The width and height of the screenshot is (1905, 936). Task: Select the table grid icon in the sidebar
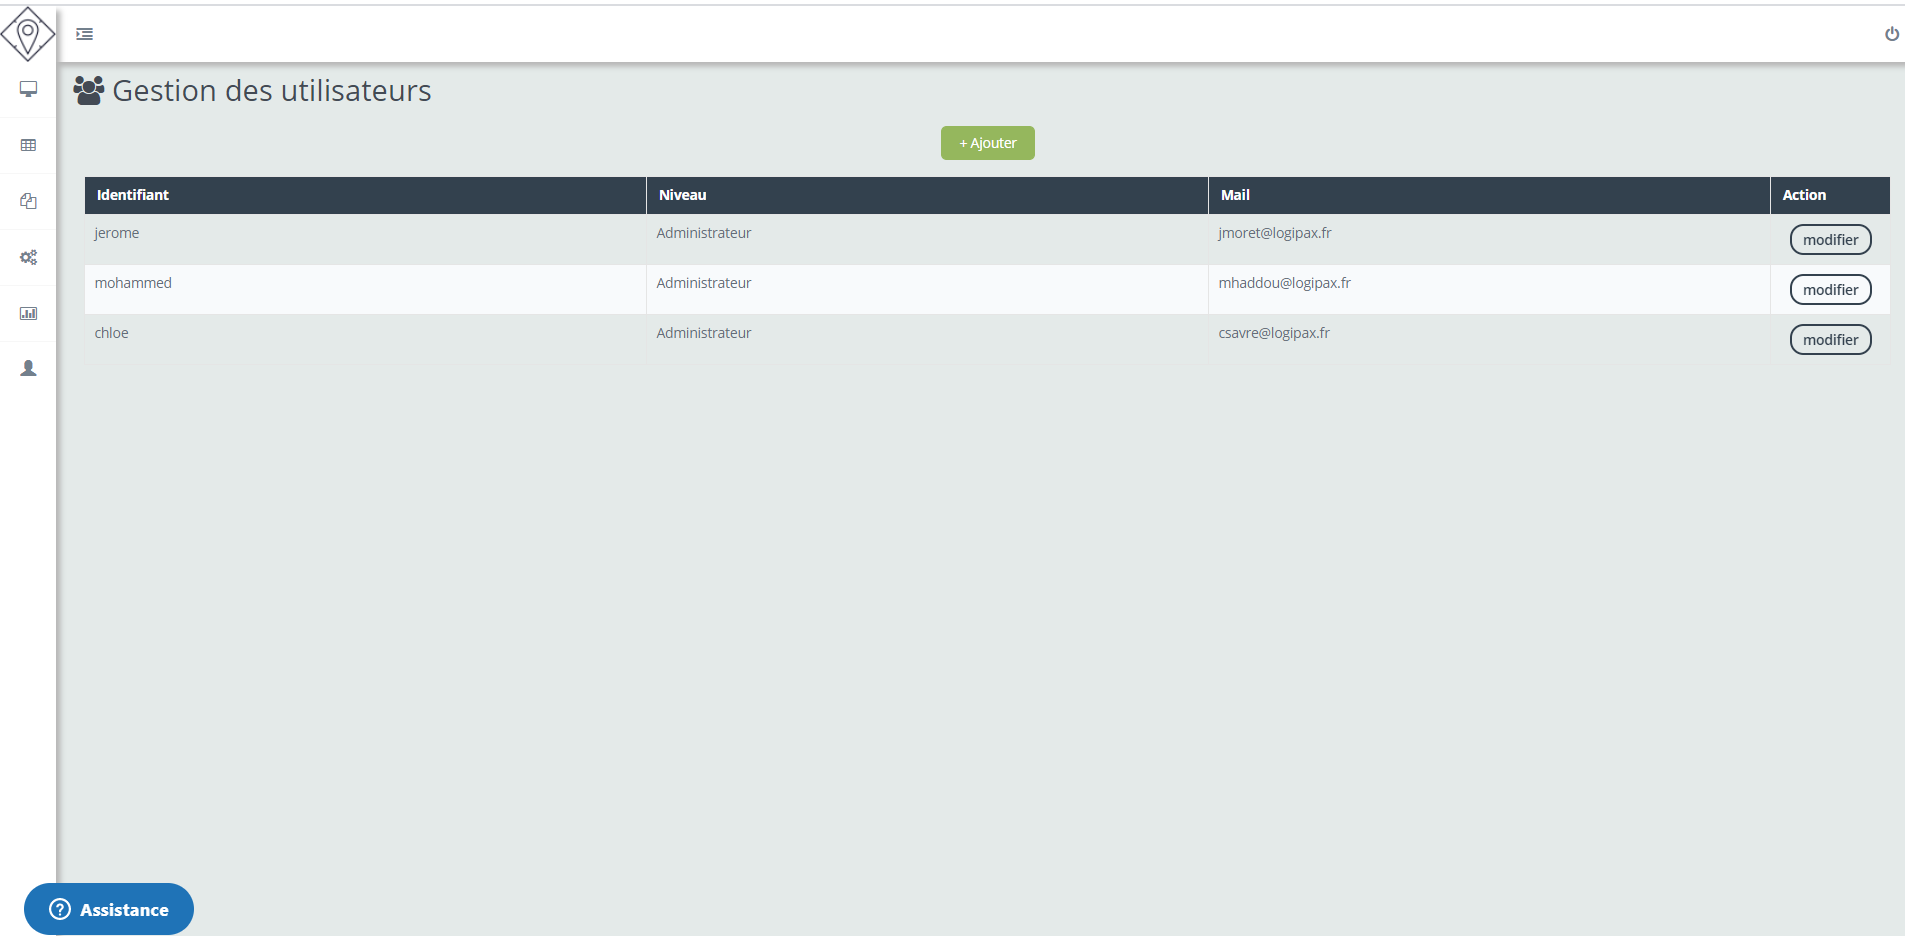point(28,145)
